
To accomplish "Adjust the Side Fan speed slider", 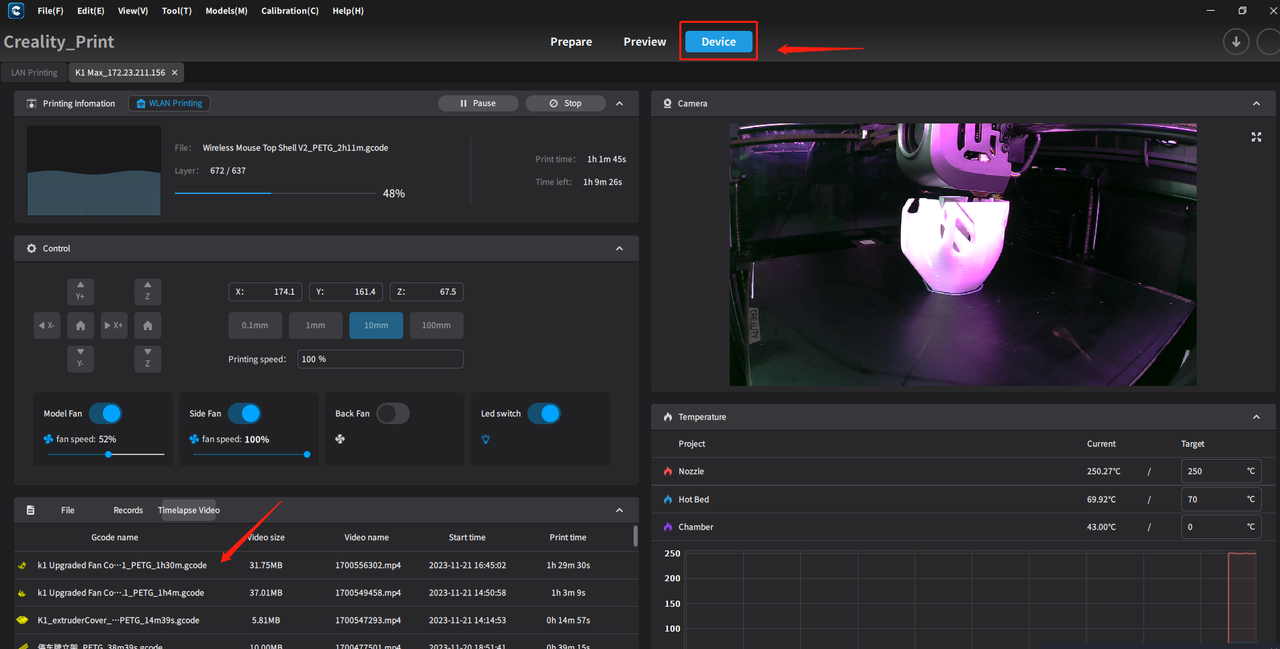I will 250,454.
